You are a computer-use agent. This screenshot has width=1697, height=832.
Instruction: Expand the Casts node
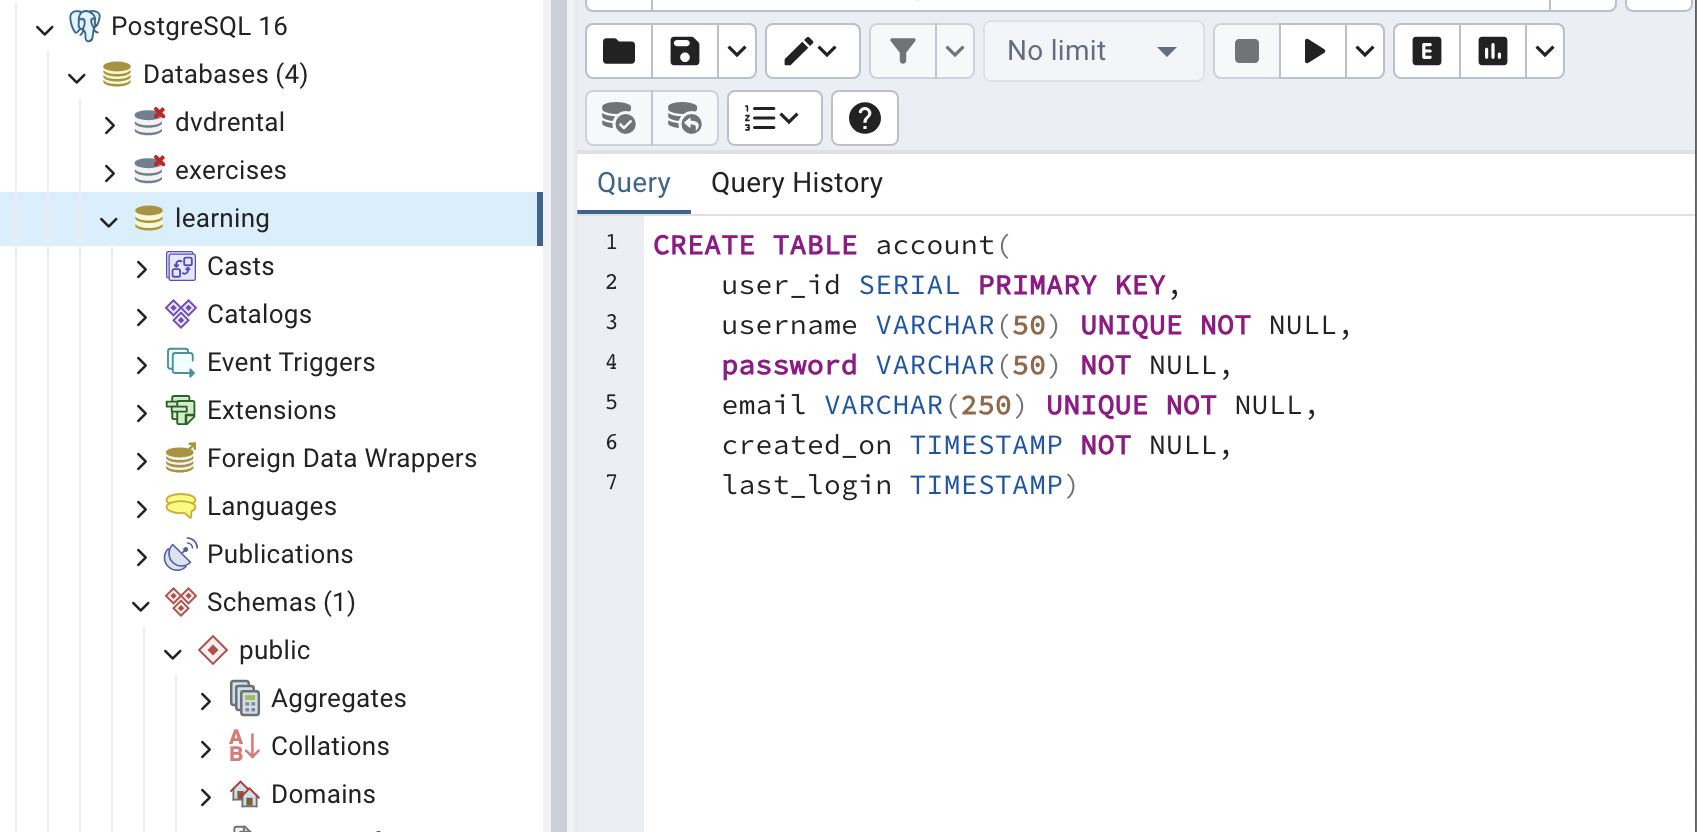tap(141, 268)
